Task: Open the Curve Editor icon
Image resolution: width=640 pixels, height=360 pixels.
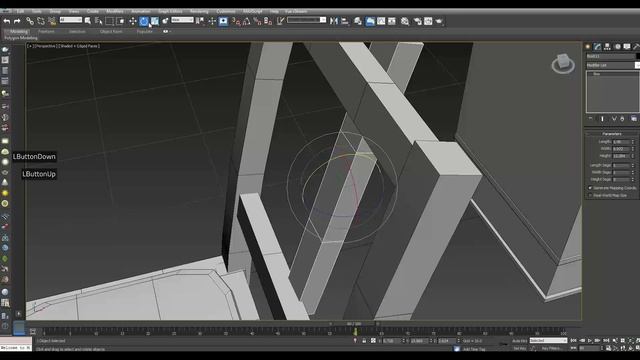Action: 381,21
